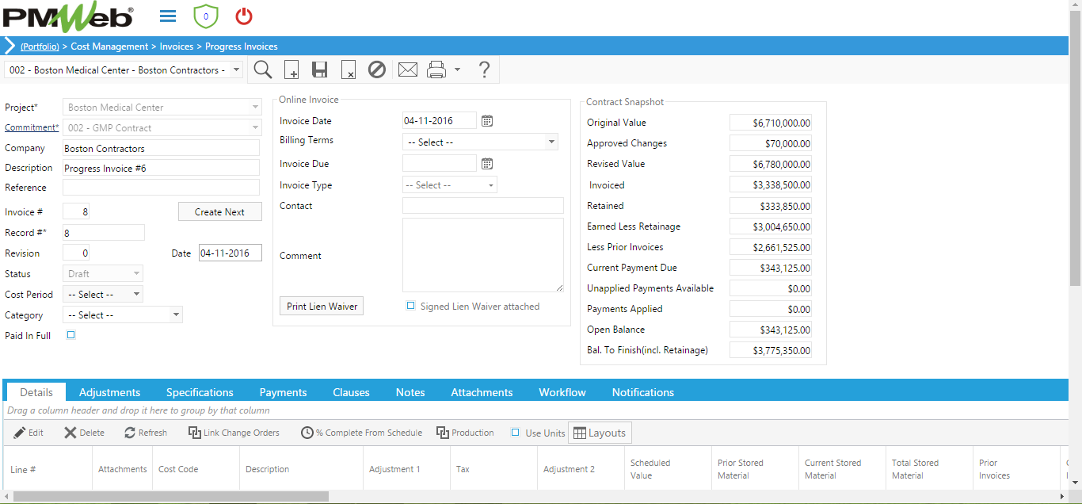Click the question mark help icon
Viewport: 1083px width, 504px height.
coord(484,70)
